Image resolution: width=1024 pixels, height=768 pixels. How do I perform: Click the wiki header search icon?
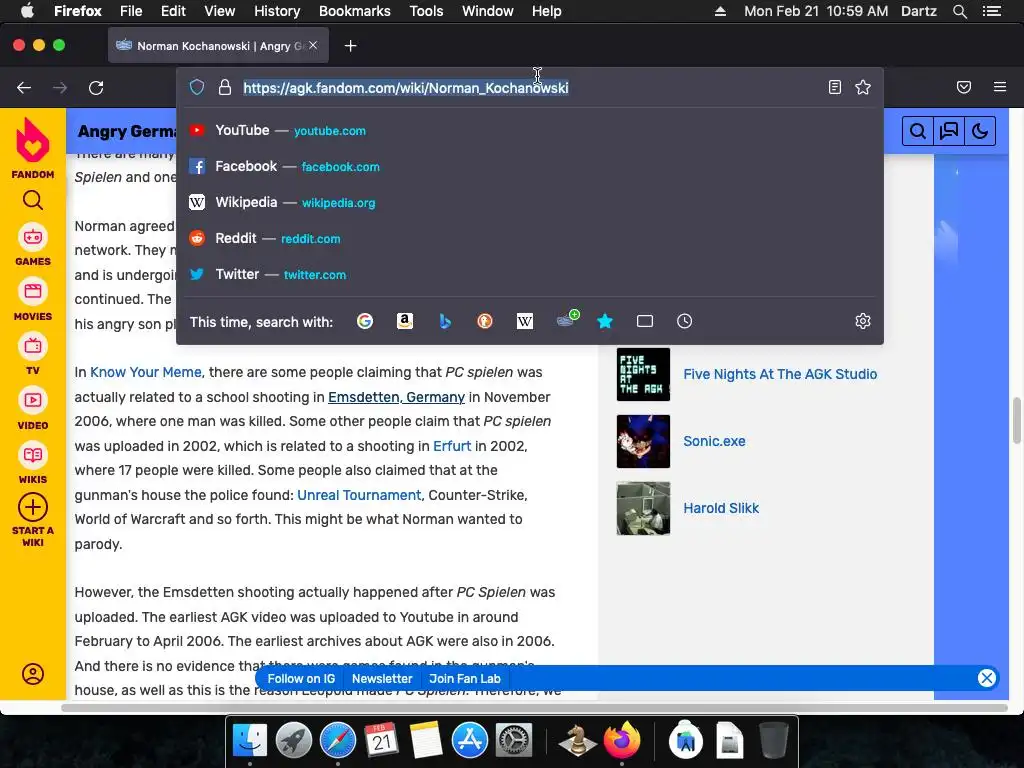(918, 131)
